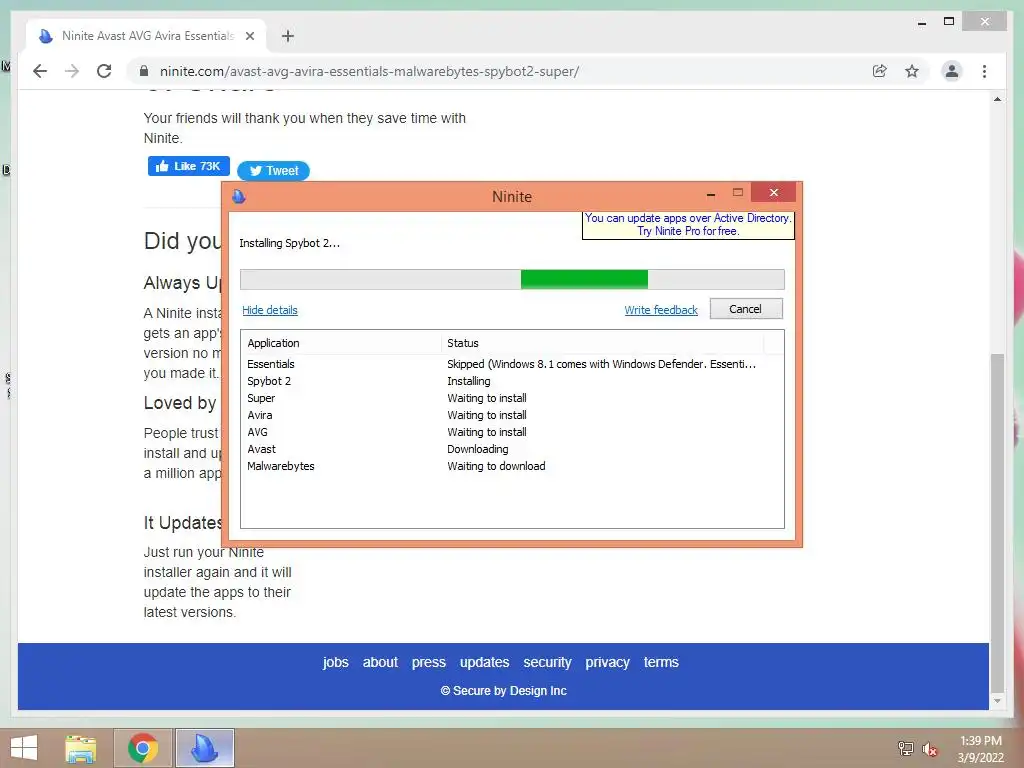This screenshot has width=1024, height=768.
Task: Open the privacy footer link
Action: tap(607, 662)
